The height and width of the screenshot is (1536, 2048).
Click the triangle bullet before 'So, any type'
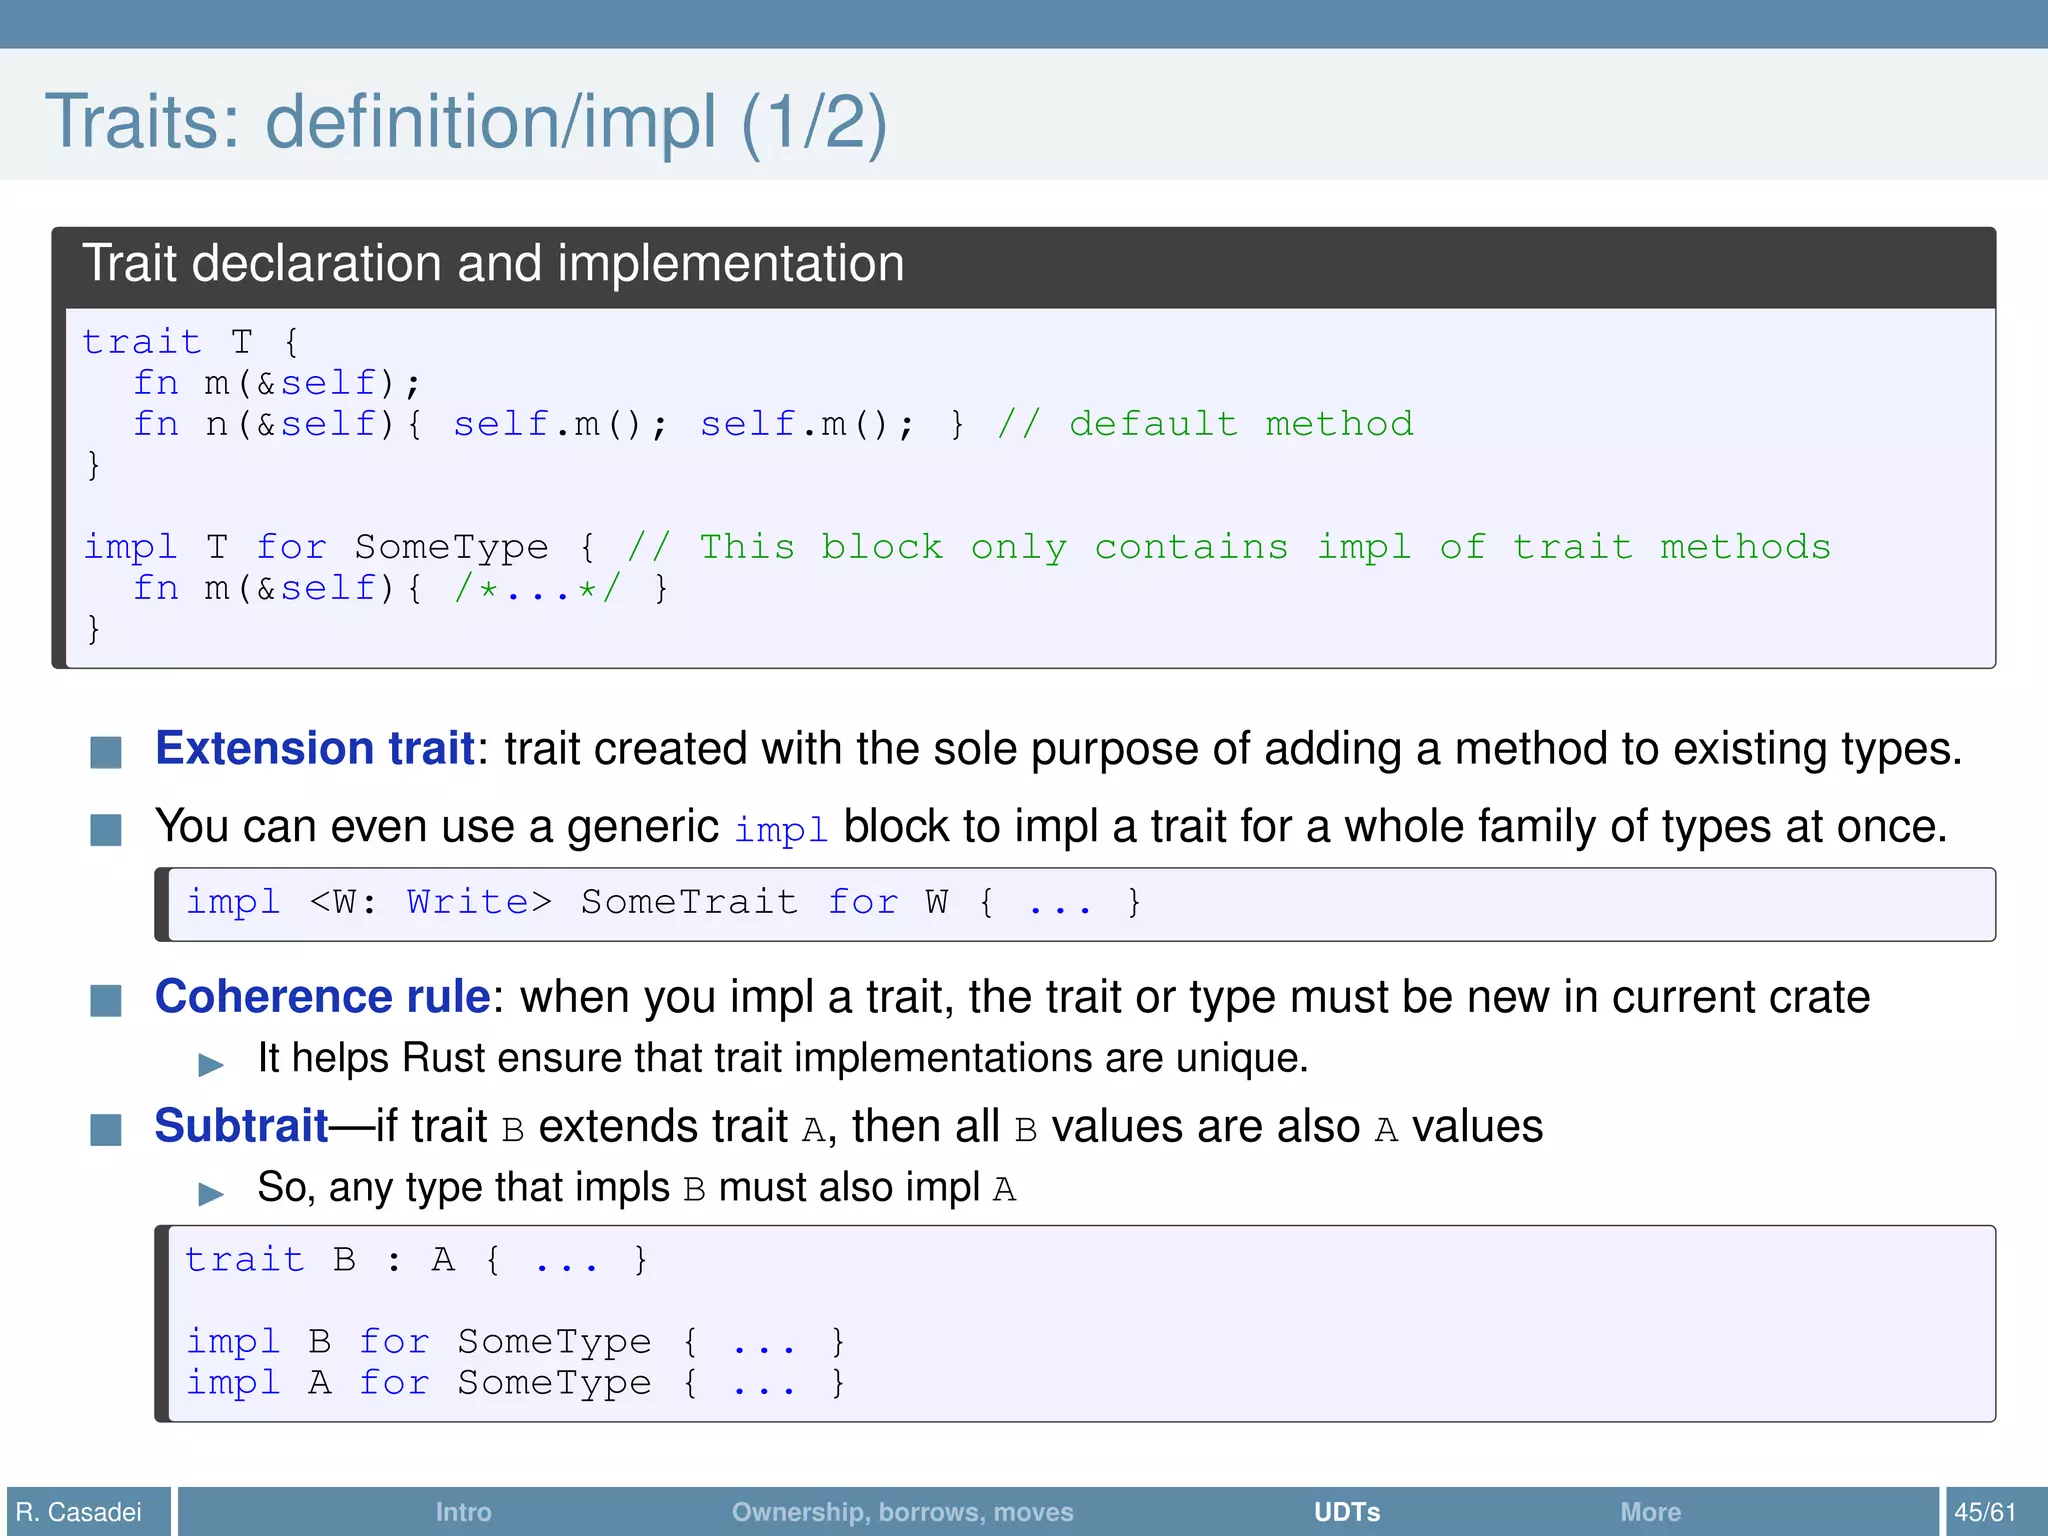click(211, 1193)
